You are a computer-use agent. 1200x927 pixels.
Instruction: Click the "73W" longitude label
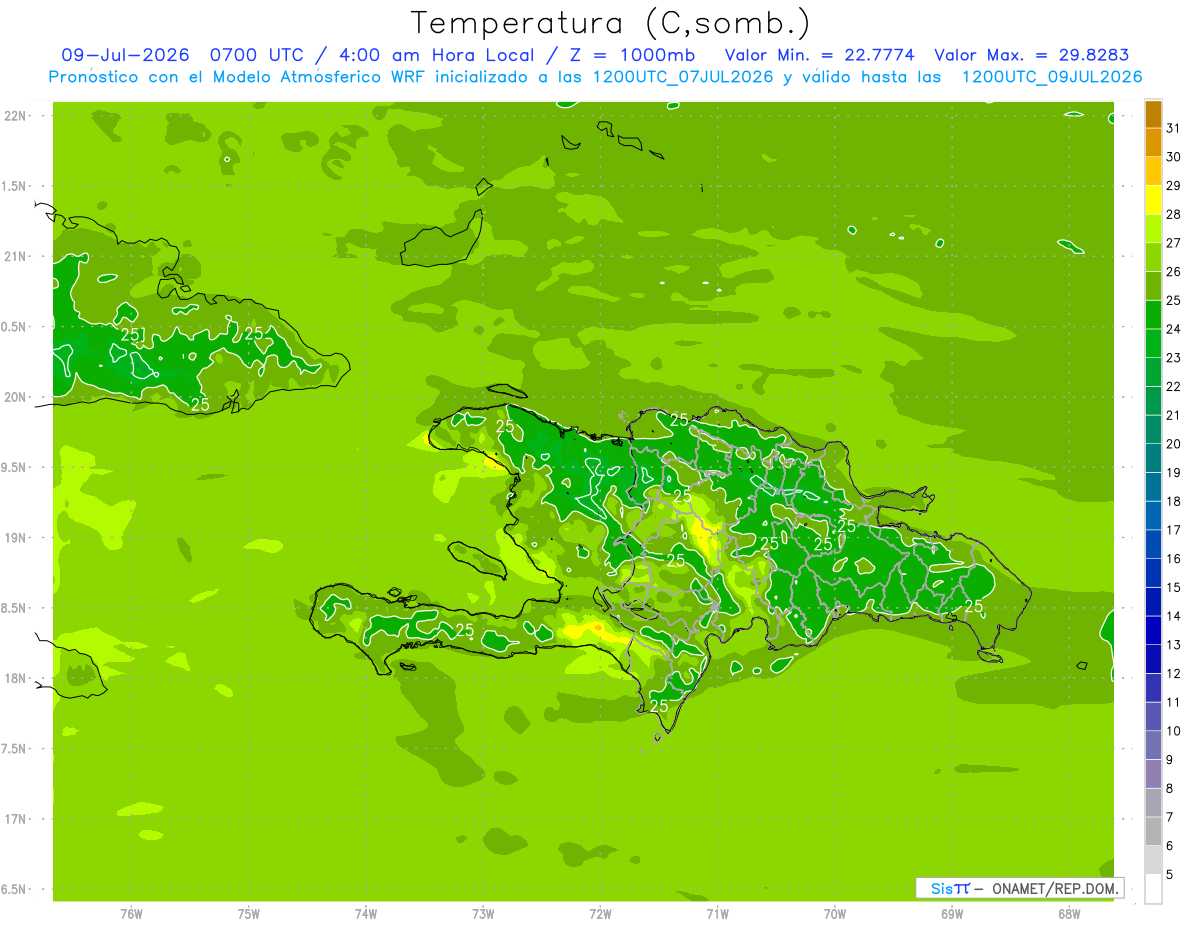click(x=483, y=914)
